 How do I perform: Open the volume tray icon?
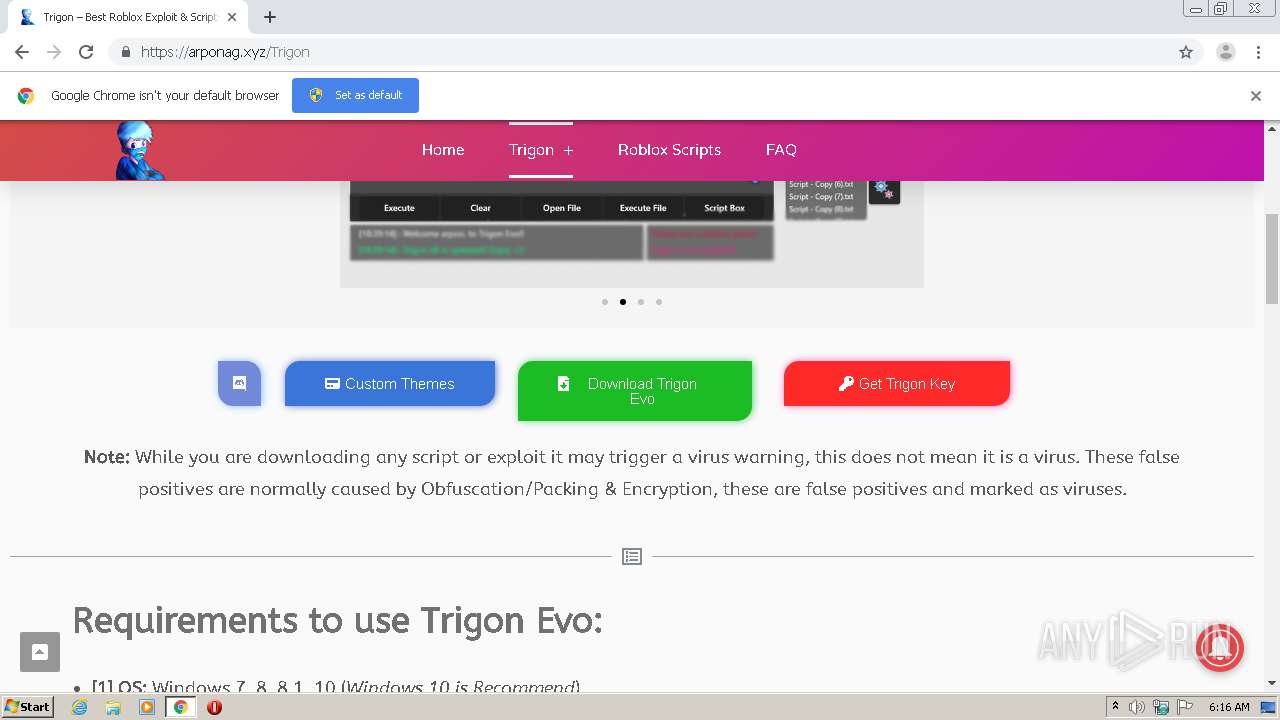point(1137,707)
